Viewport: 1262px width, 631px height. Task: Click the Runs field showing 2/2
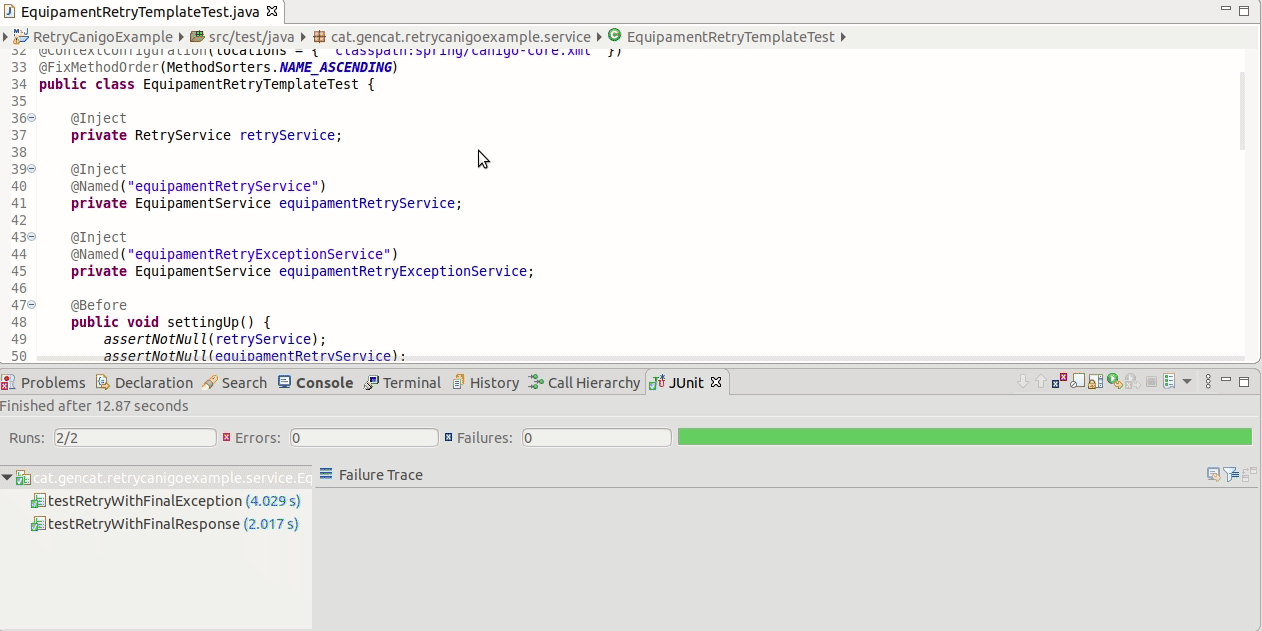135,438
